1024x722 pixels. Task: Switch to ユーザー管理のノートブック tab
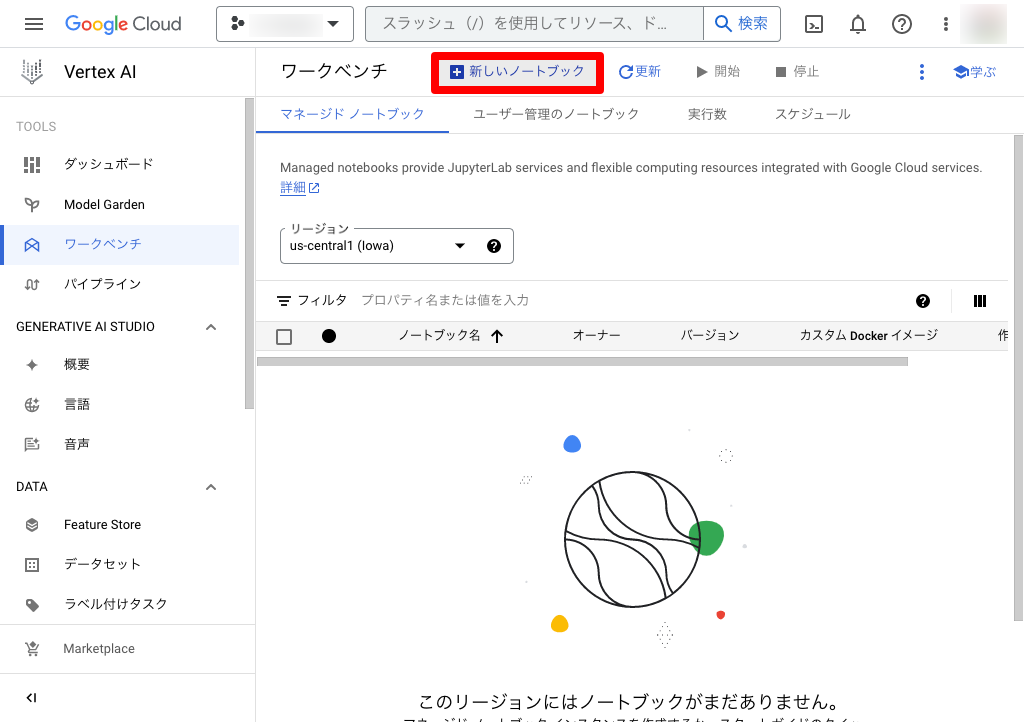coord(556,114)
